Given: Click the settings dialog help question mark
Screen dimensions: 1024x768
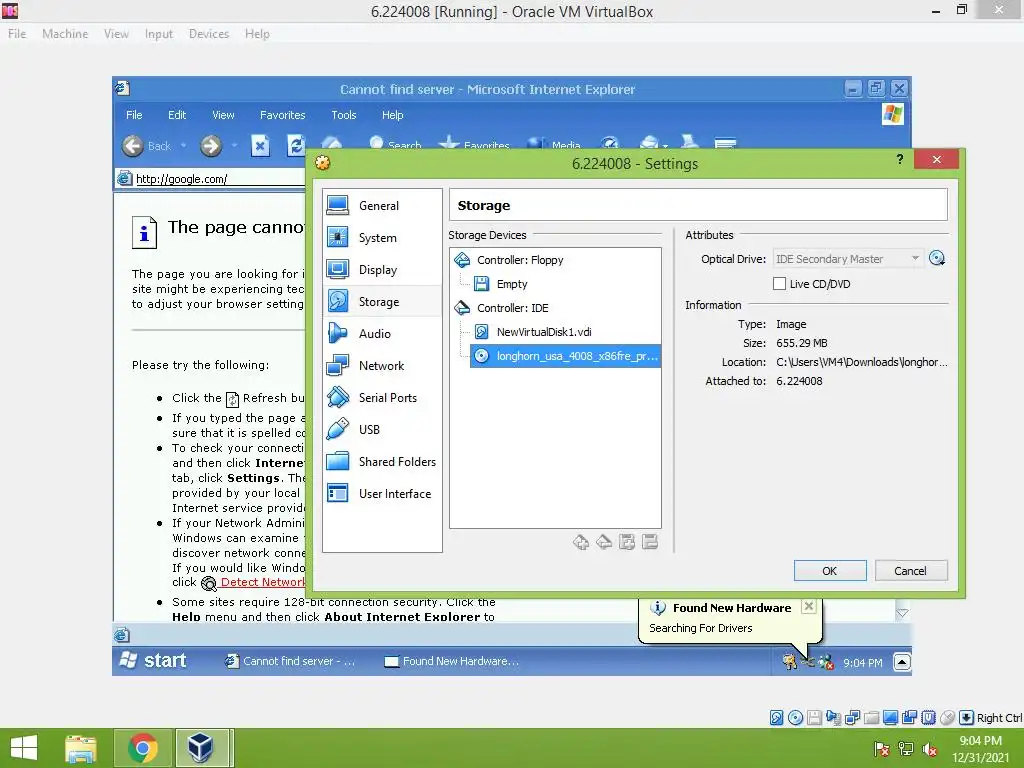Looking at the screenshot, I should (900, 159).
